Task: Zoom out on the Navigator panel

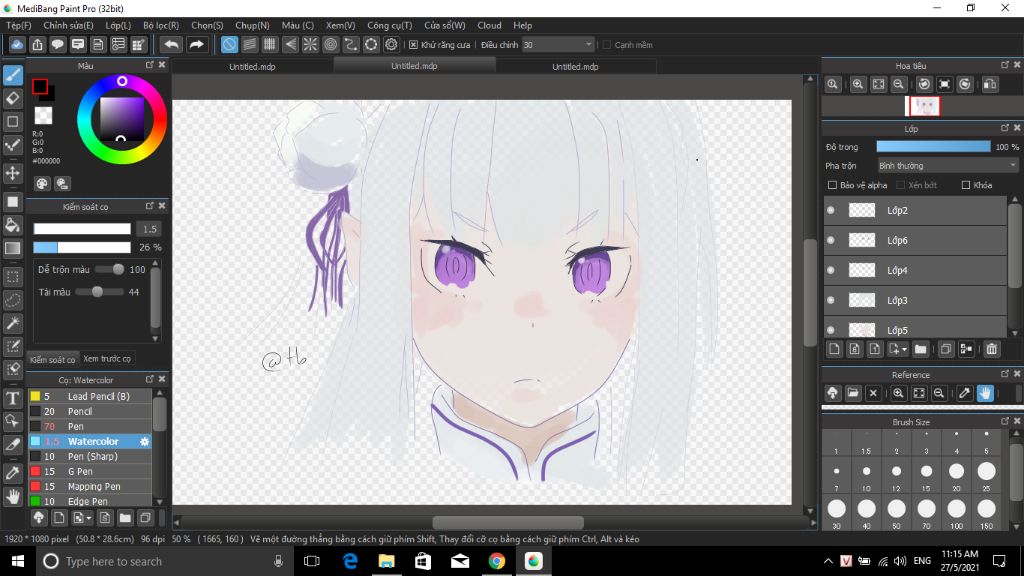Action: (899, 84)
